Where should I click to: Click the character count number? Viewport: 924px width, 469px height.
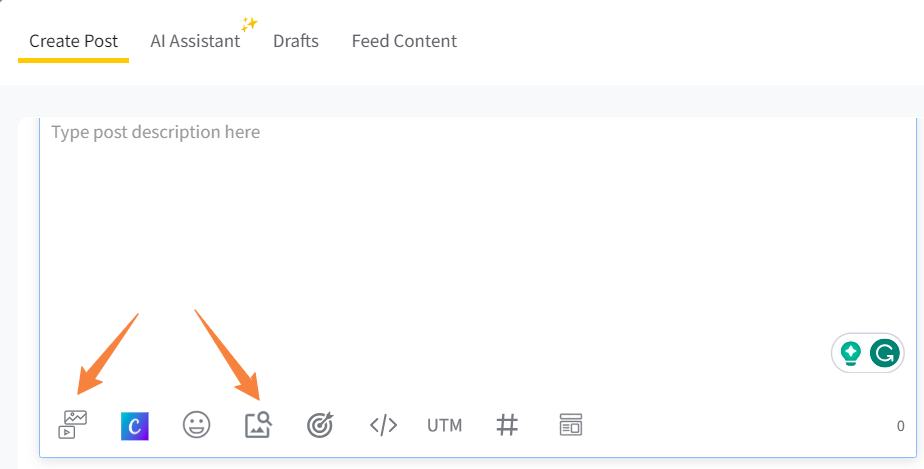pyautogui.click(x=900, y=426)
